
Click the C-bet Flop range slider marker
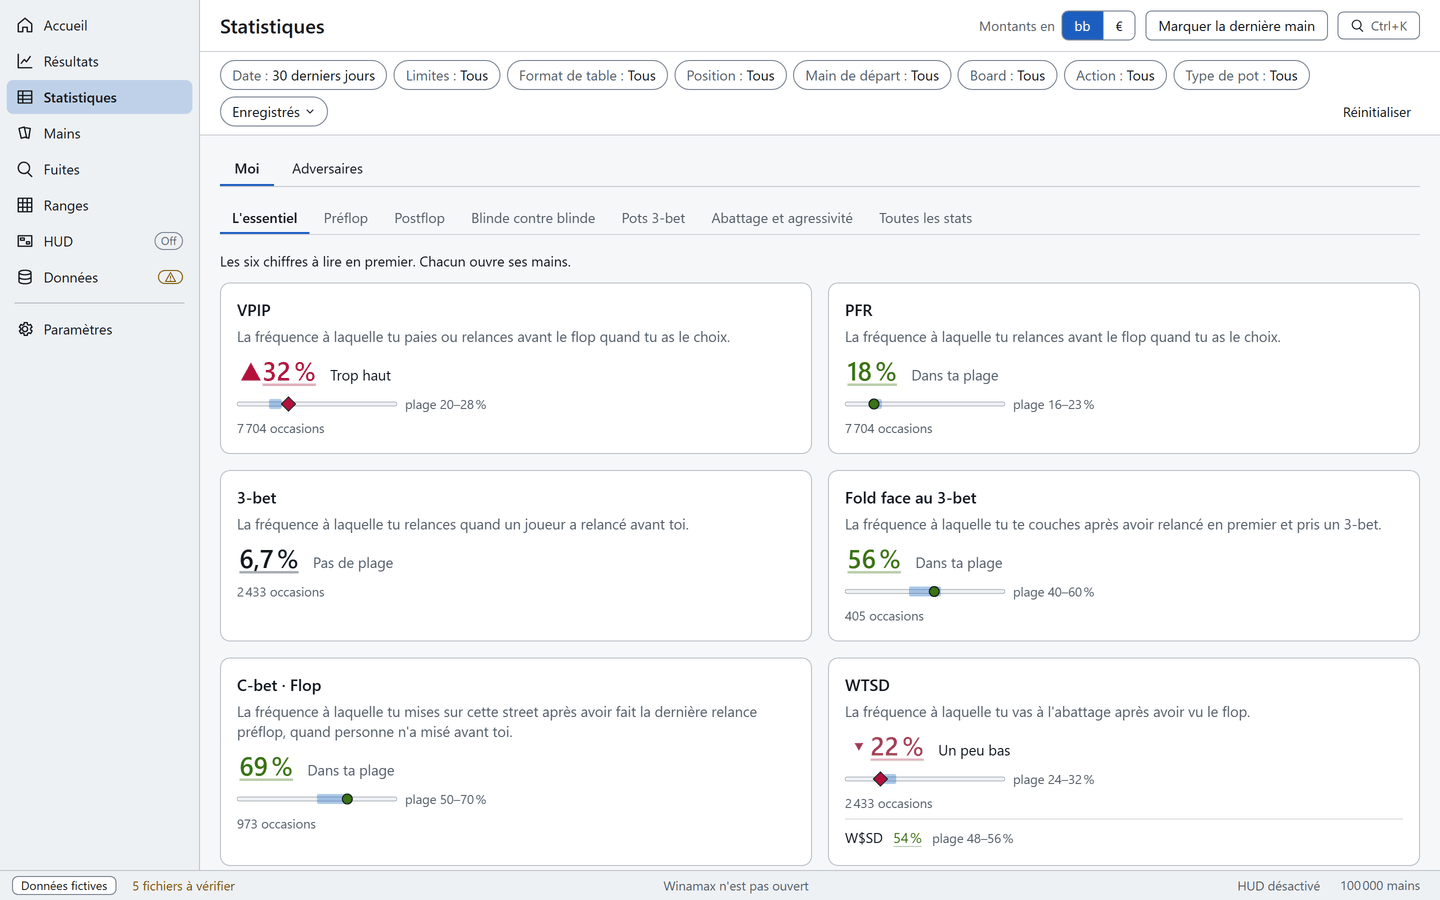[x=347, y=799]
